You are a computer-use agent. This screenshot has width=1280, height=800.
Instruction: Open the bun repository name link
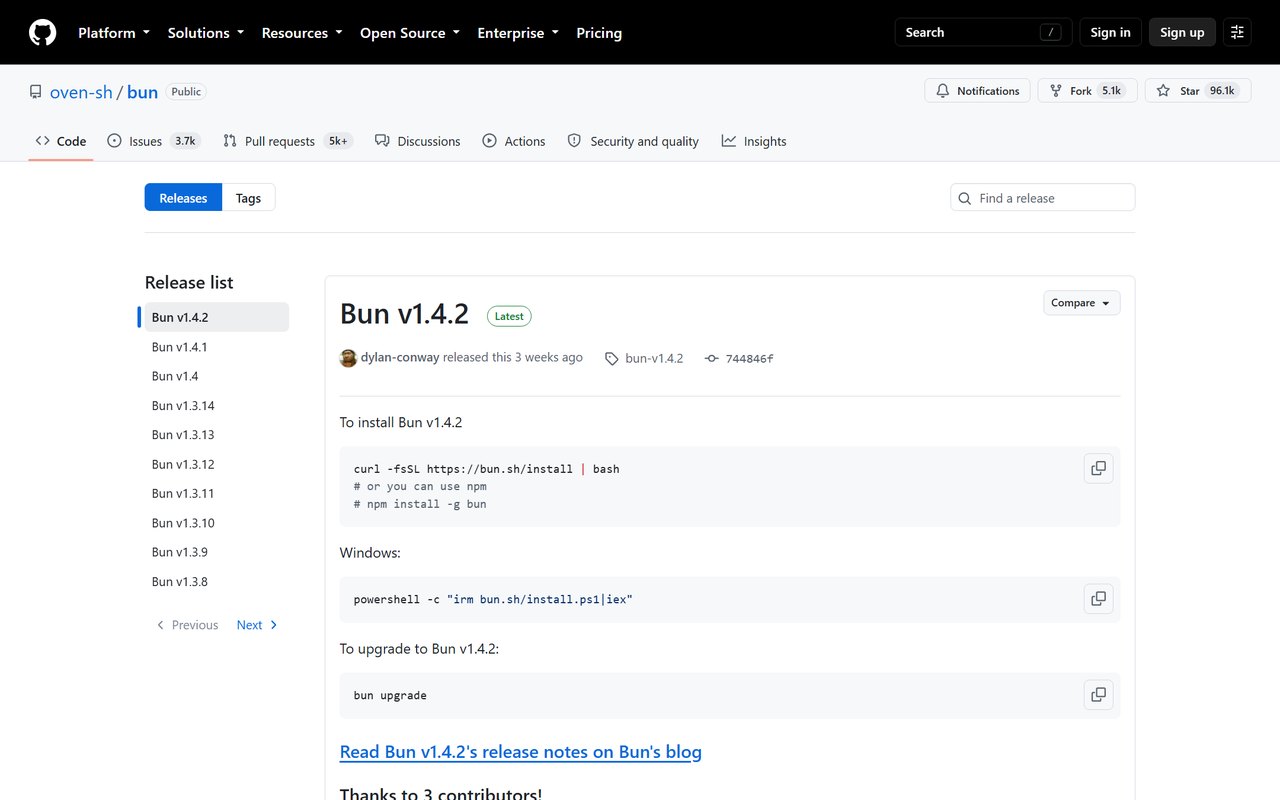click(x=143, y=92)
